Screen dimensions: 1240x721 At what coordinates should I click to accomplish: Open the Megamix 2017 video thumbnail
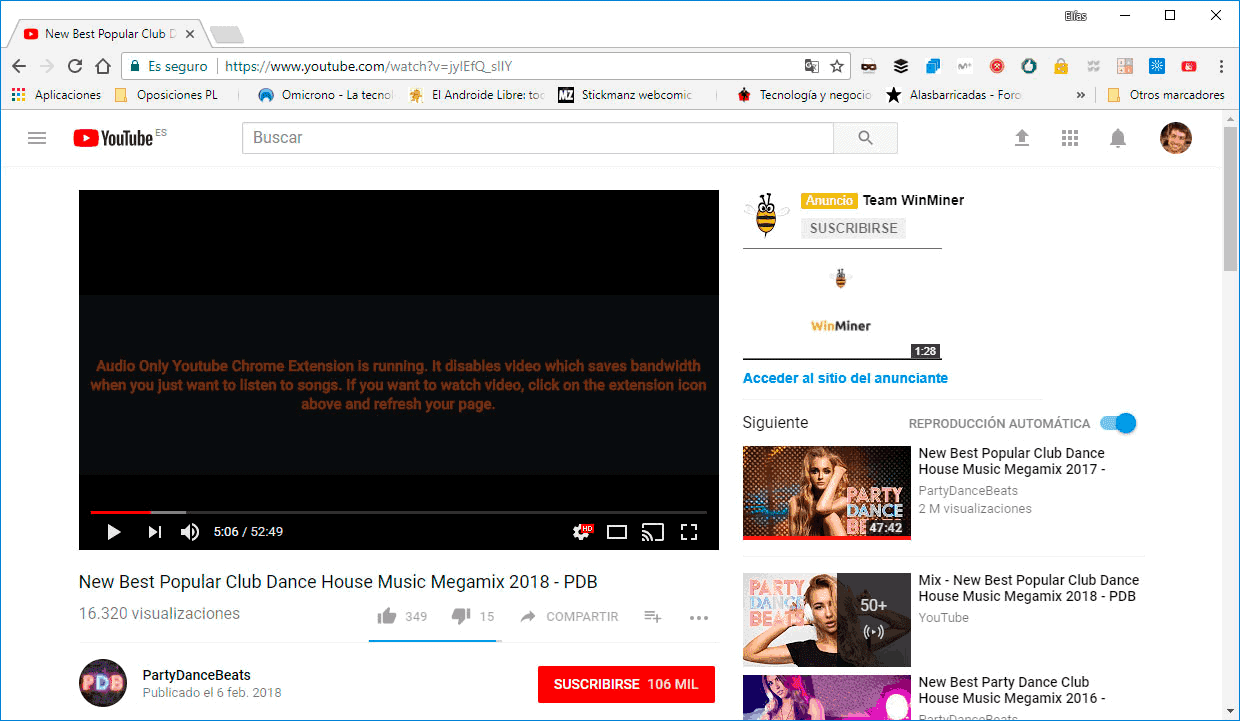coord(827,493)
